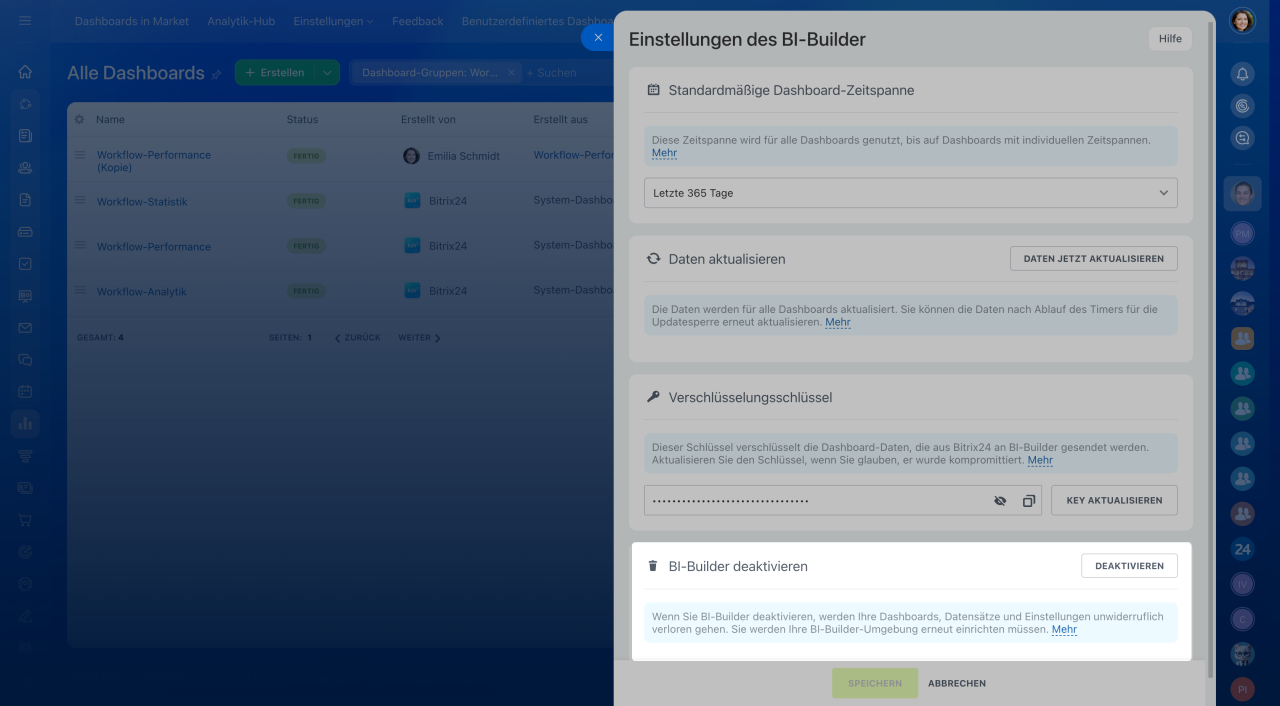Copy the encryption key to clipboard

click(1028, 501)
